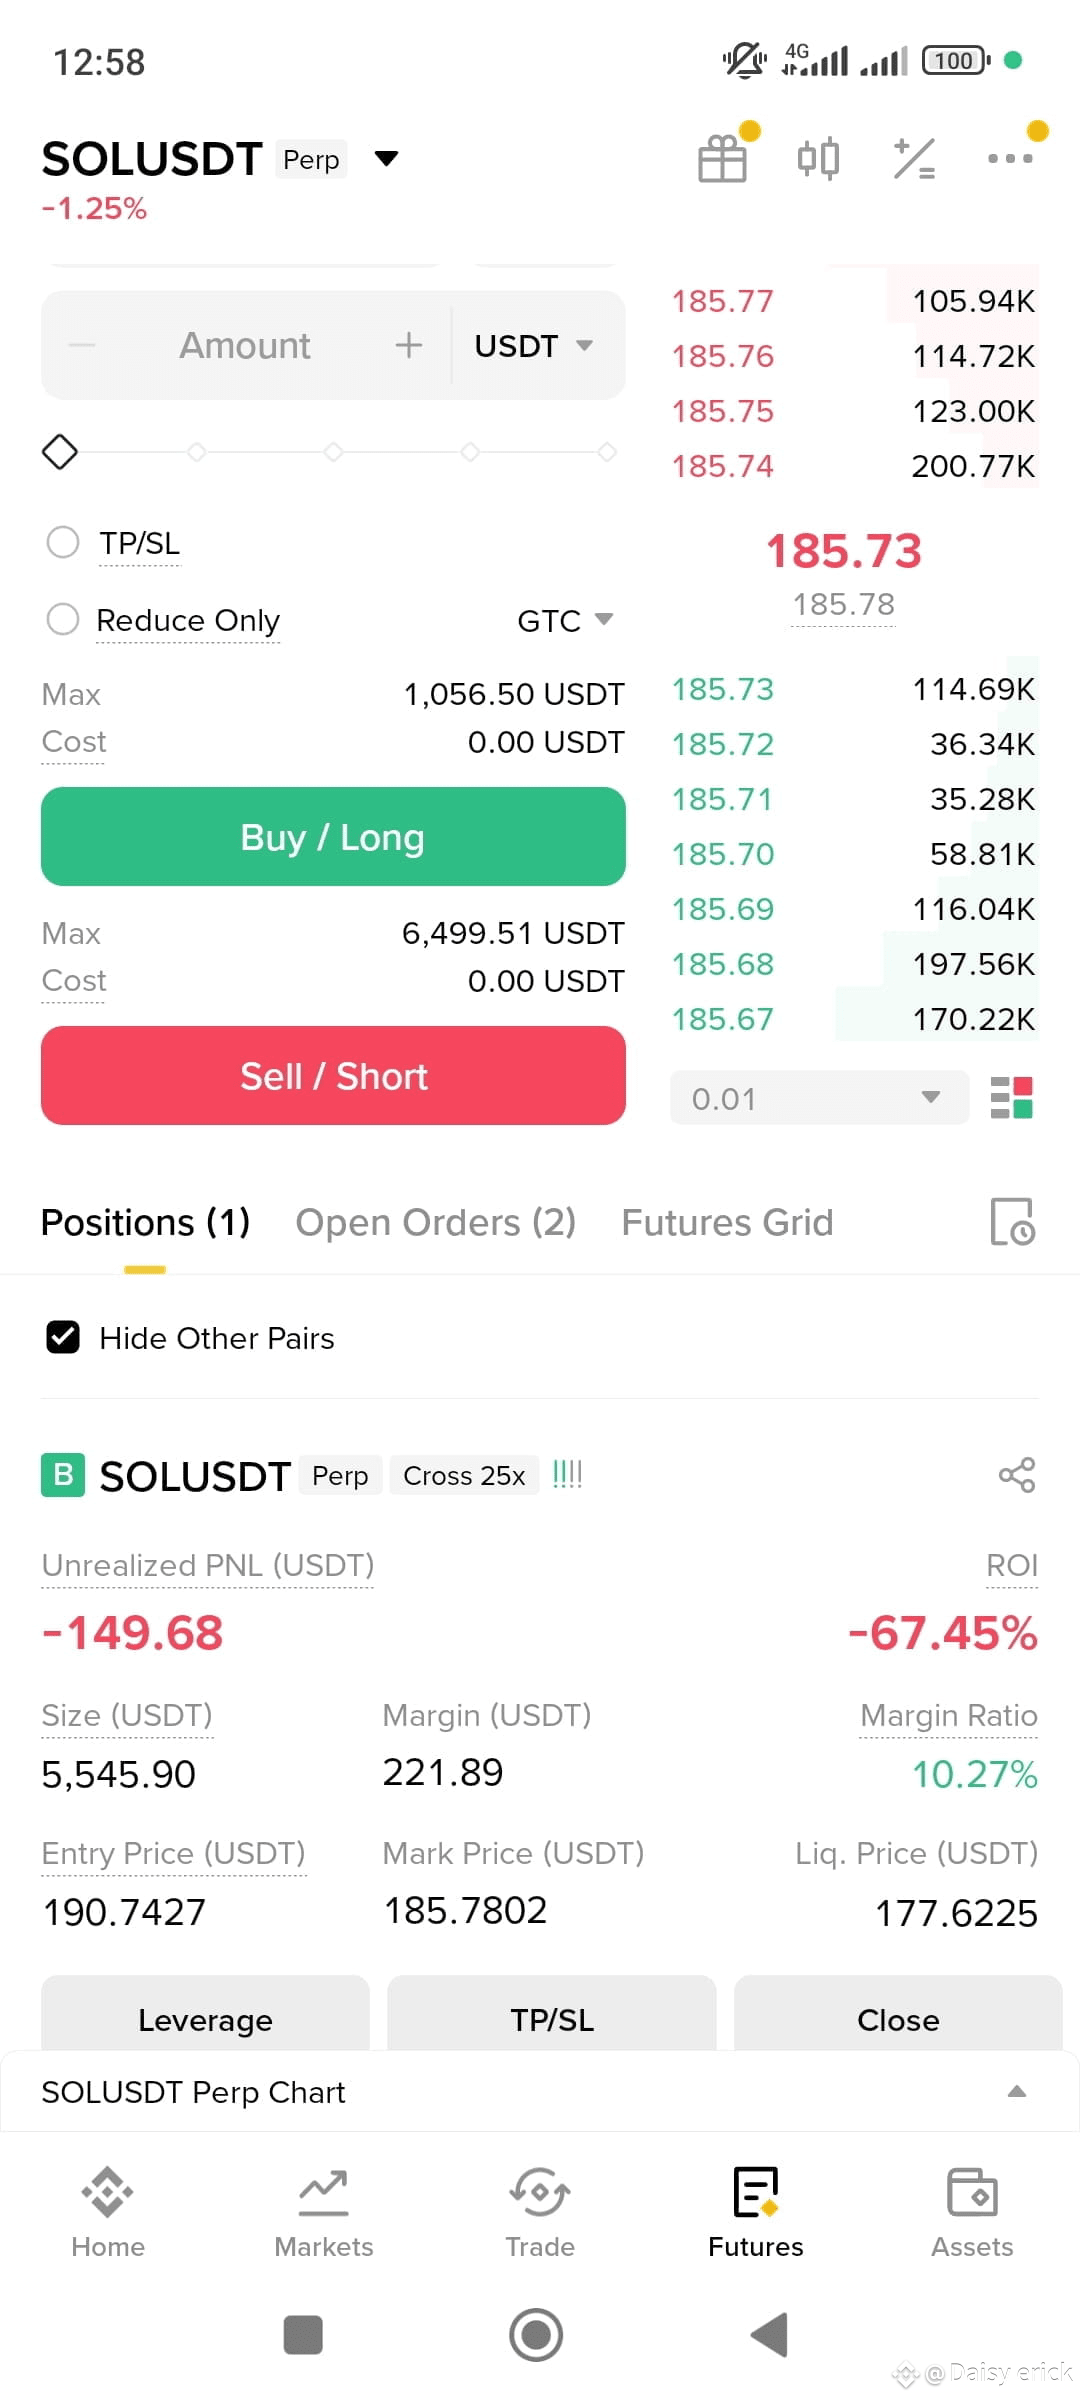Open the gift rewards icon
Screen dimensions: 1080x2400
point(722,159)
